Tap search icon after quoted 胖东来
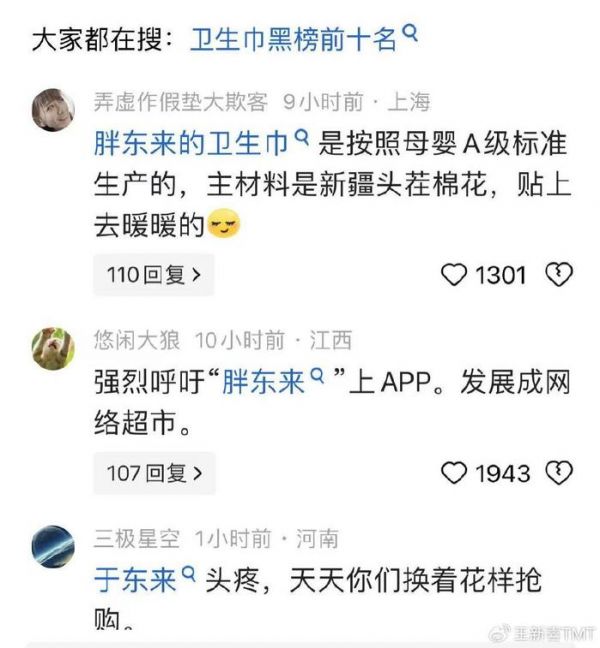600x648 pixels. click(x=317, y=375)
